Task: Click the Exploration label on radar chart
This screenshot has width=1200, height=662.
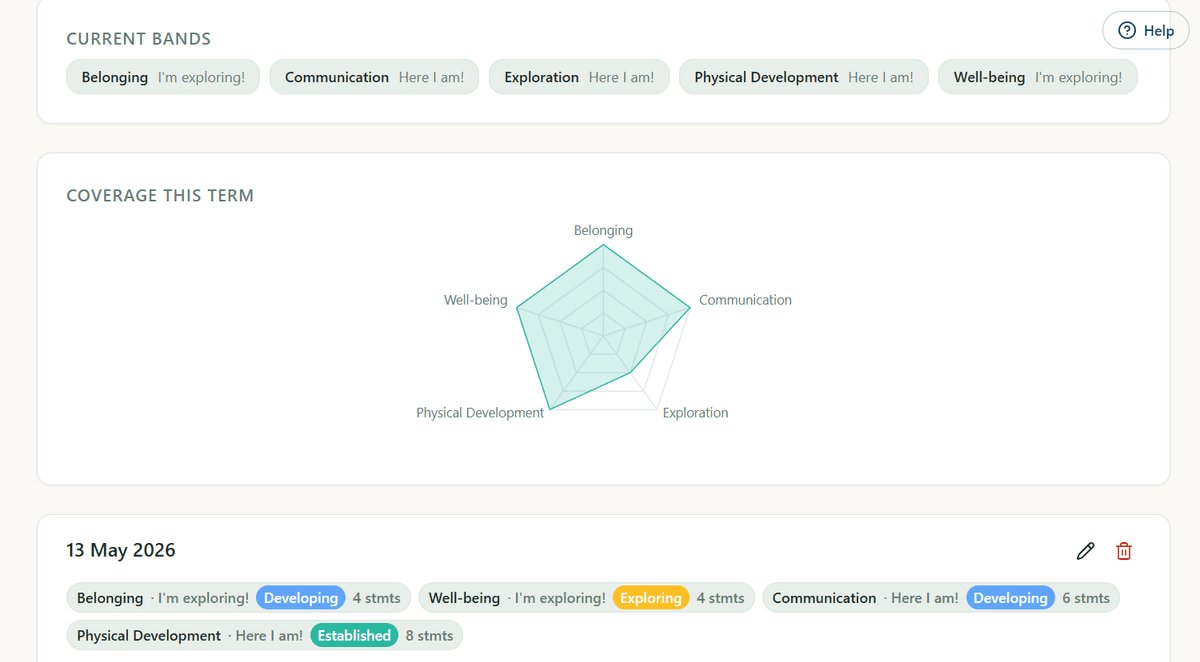Action: 695,413
